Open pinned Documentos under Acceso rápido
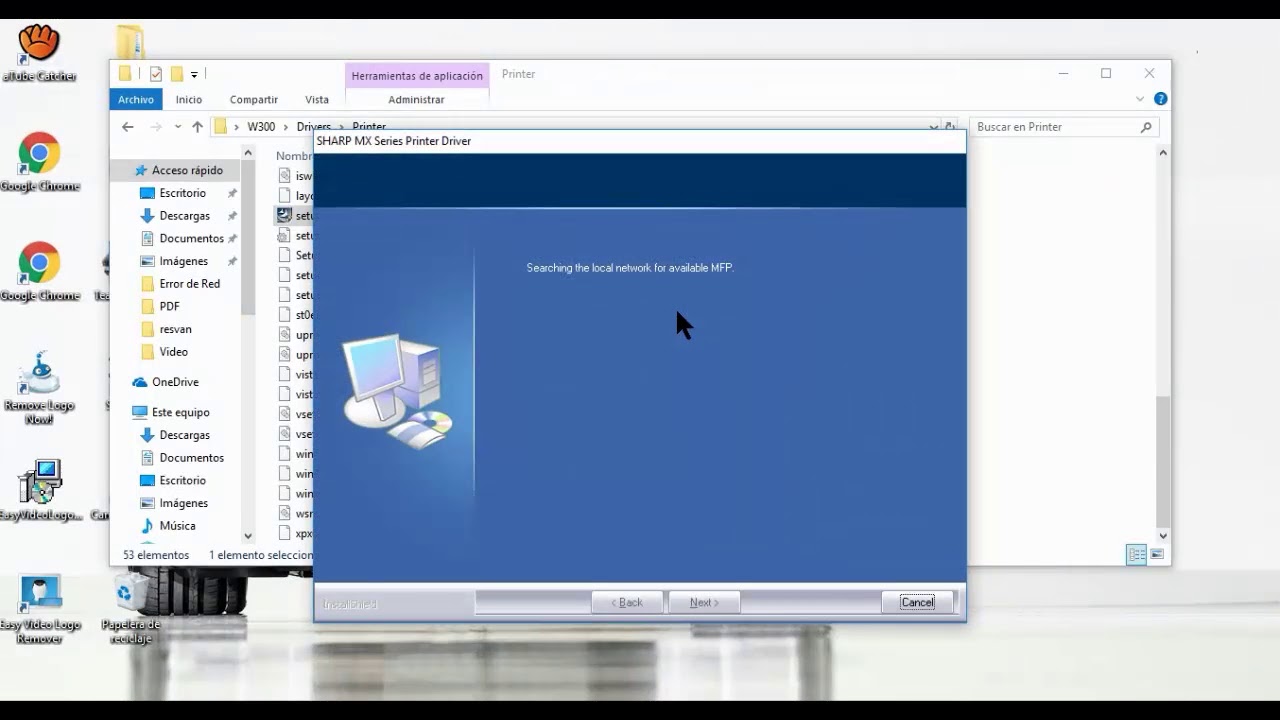The width and height of the screenshot is (1280, 720). [191, 238]
